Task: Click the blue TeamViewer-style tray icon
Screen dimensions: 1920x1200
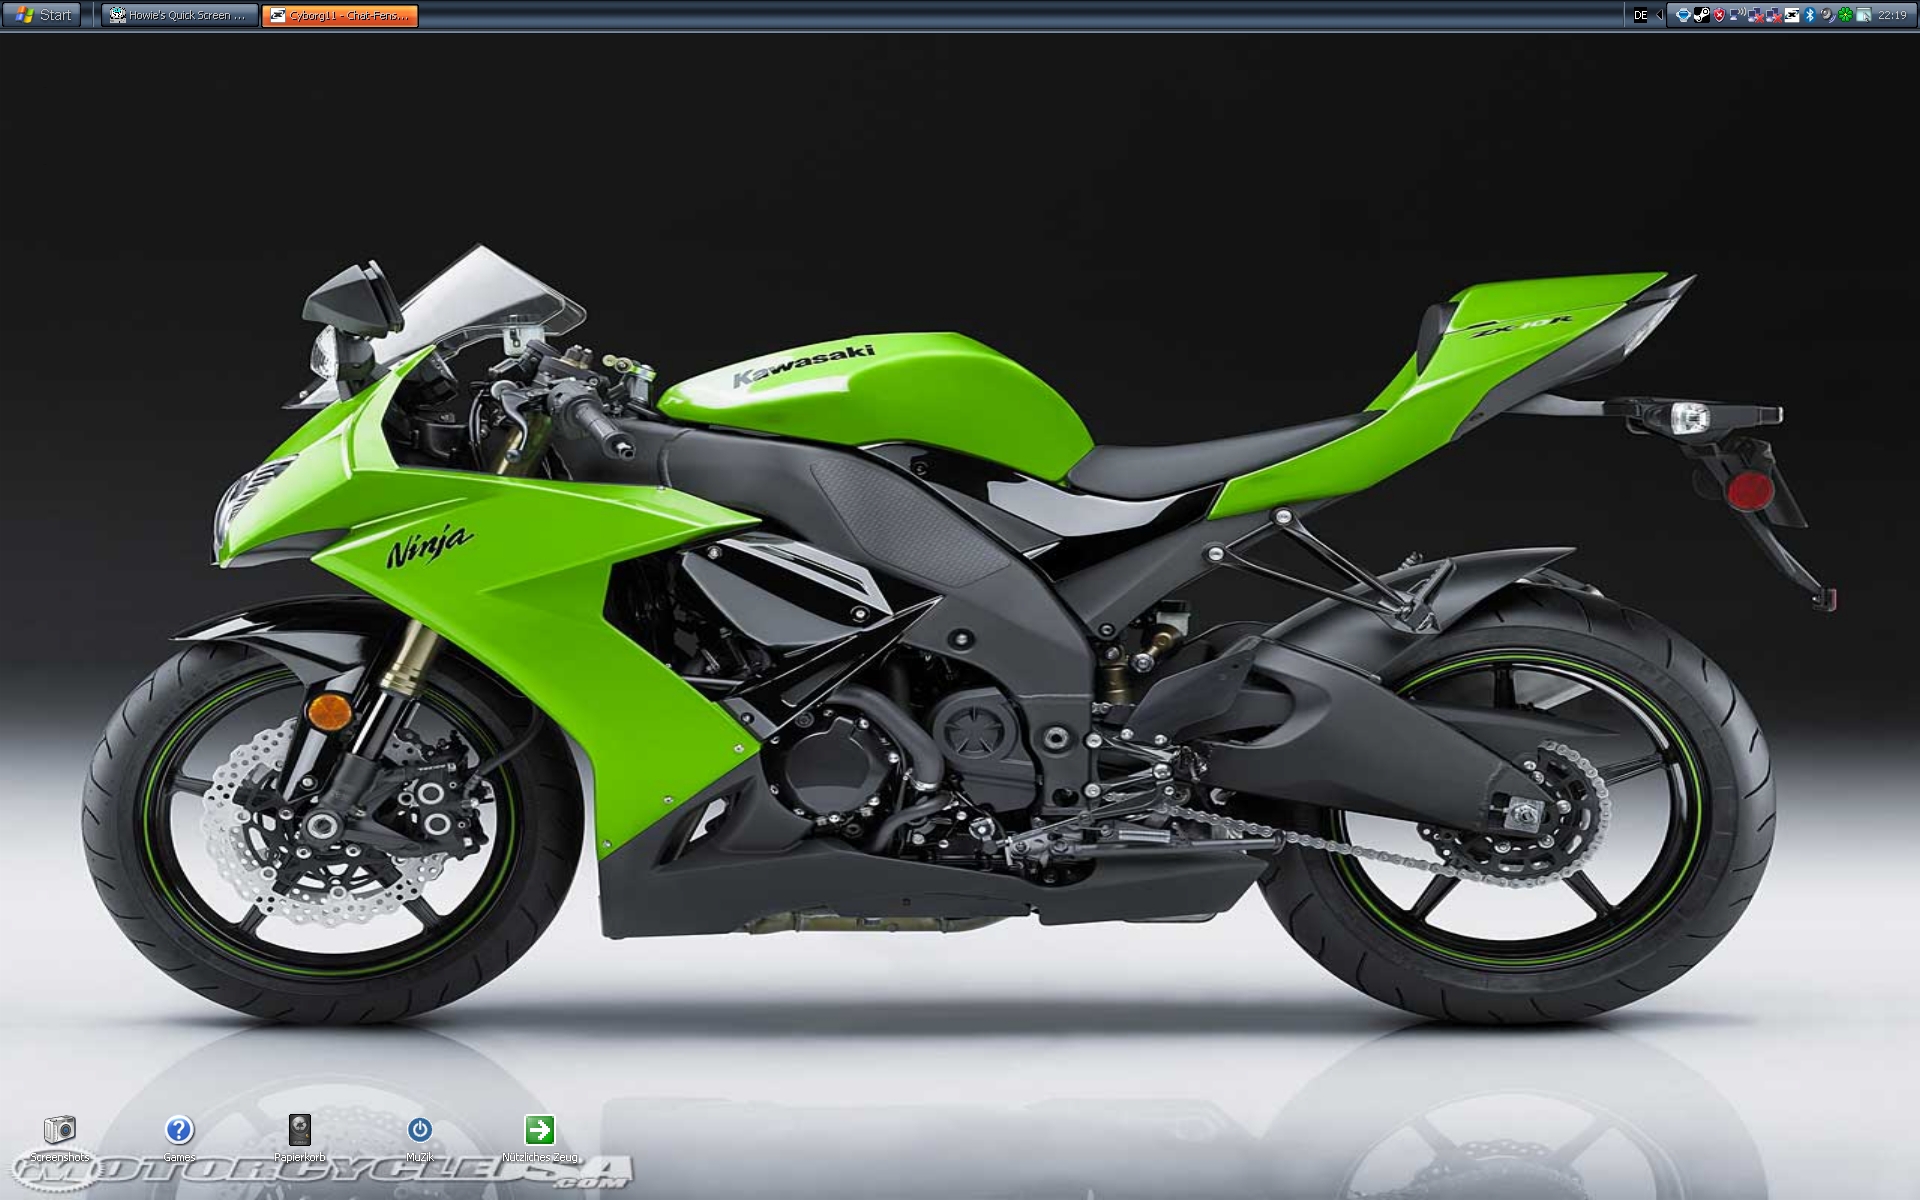Action: pos(1683,15)
